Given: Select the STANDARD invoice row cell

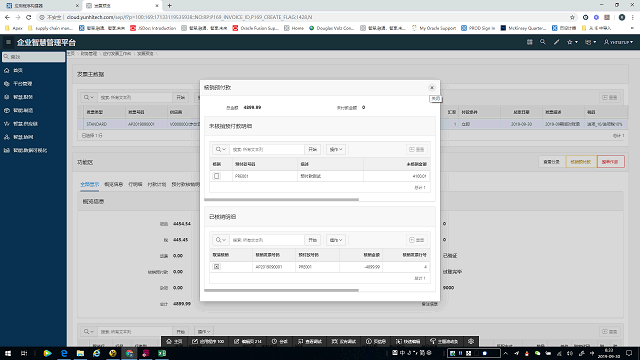Looking at the screenshot, I should click(x=104, y=124).
